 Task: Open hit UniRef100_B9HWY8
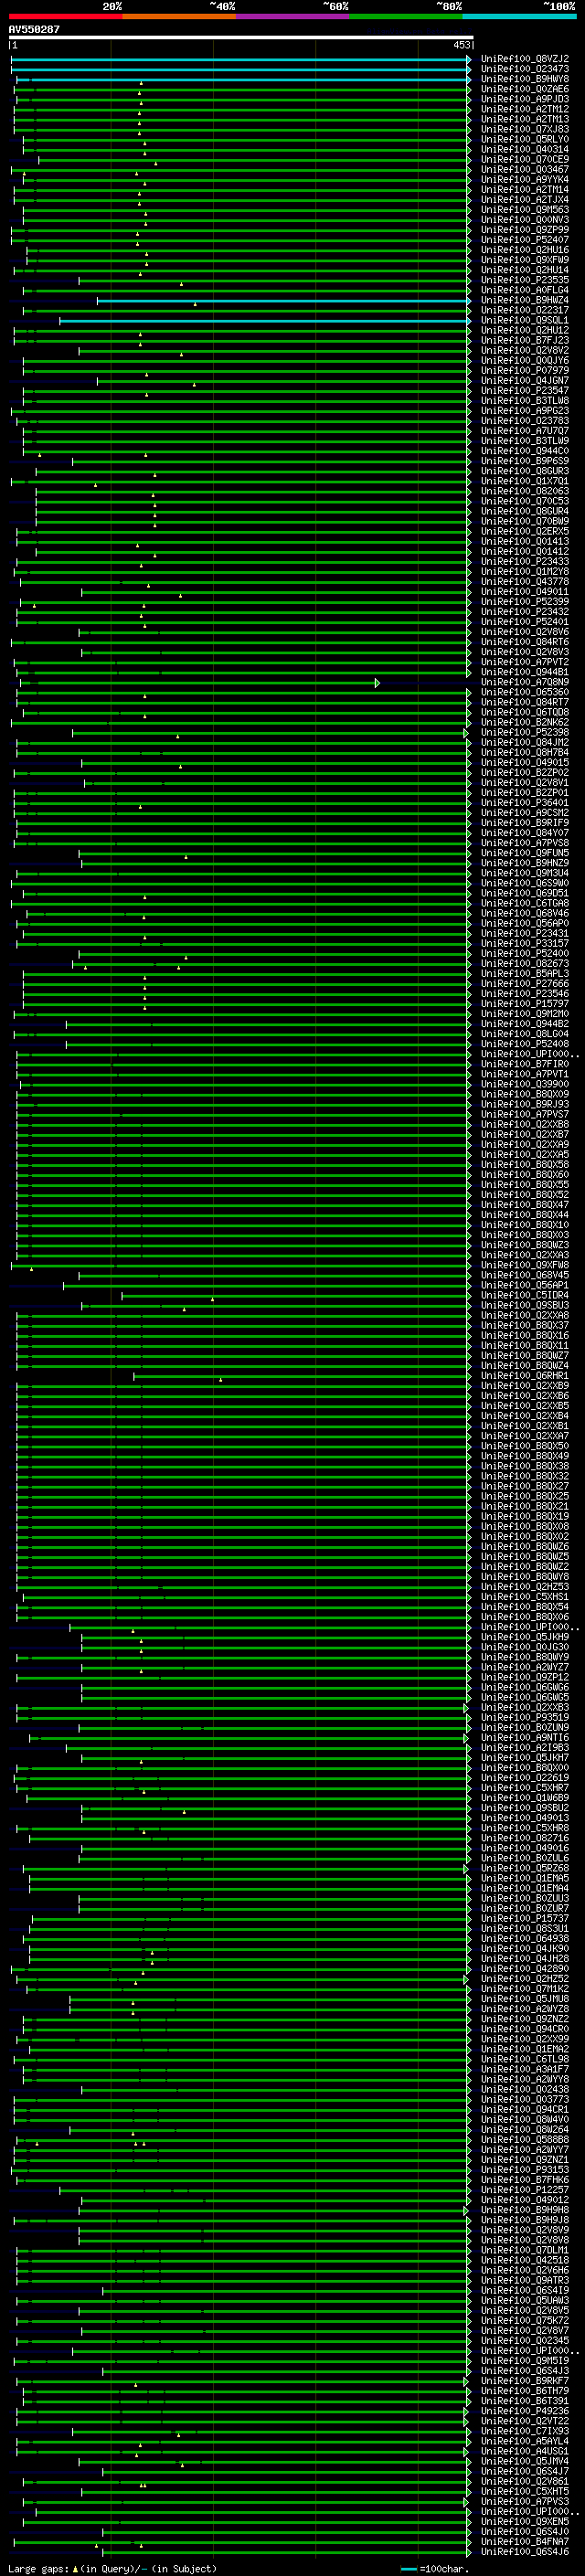tap(525, 79)
